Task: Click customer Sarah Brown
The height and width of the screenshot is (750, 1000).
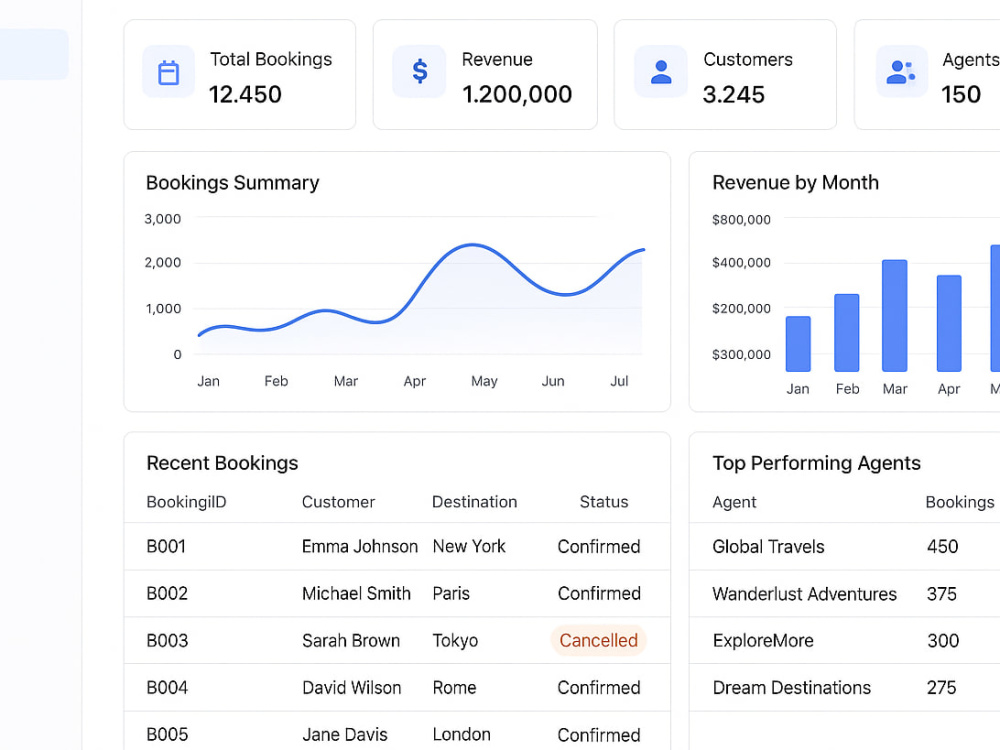Action: click(351, 640)
